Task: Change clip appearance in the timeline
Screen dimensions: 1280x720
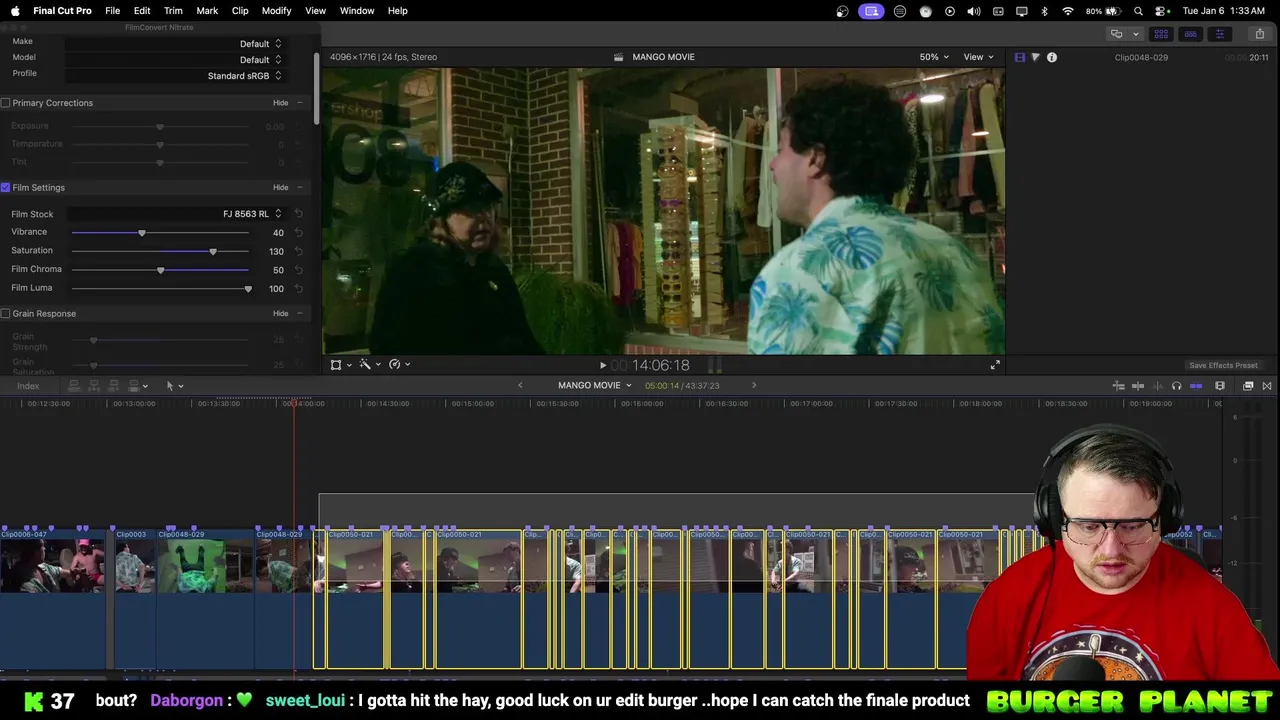Action: click(1220, 386)
